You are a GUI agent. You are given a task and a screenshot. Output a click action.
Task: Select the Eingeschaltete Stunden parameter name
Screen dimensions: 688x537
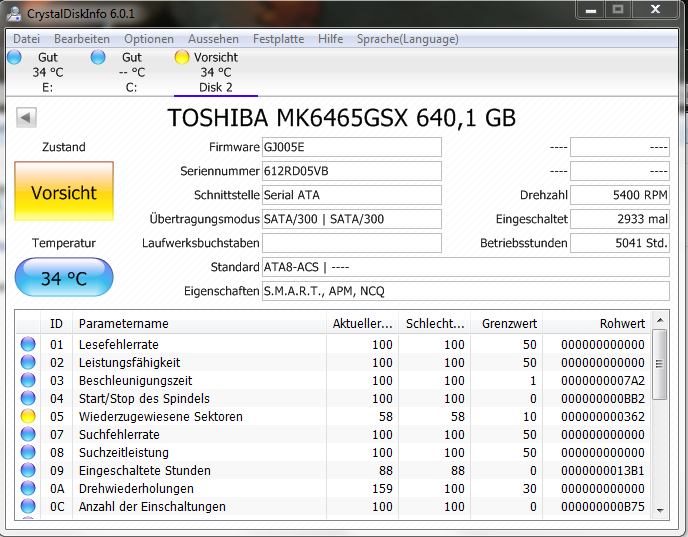pyautogui.click(x=145, y=470)
